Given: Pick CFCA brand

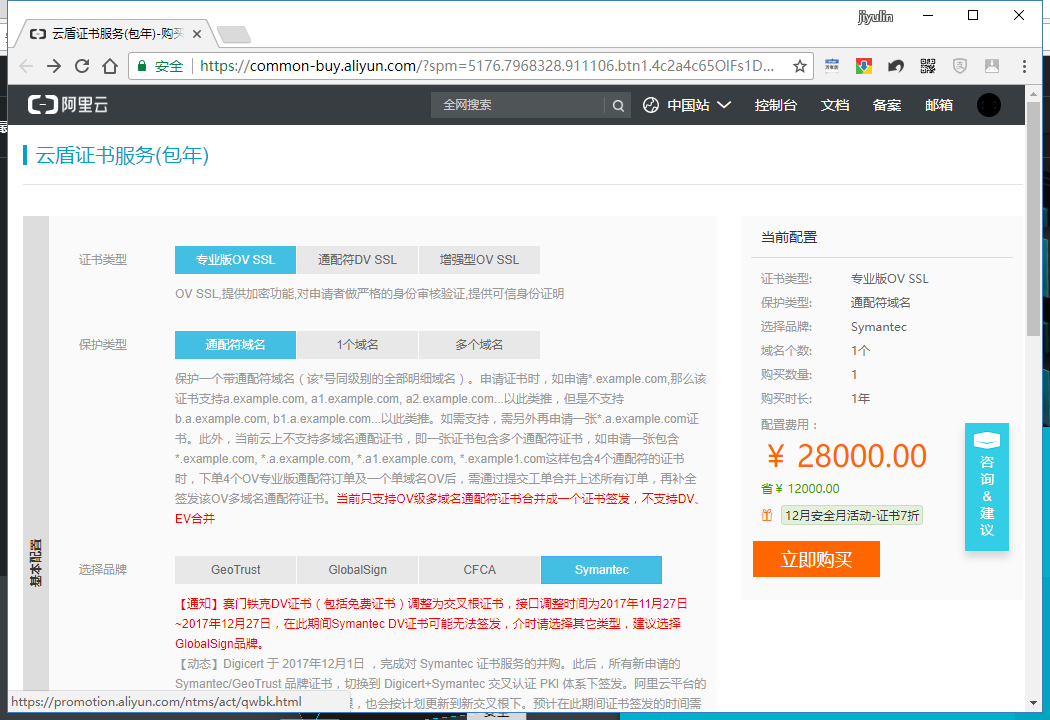Looking at the screenshot, I should [x=479, y=570].
